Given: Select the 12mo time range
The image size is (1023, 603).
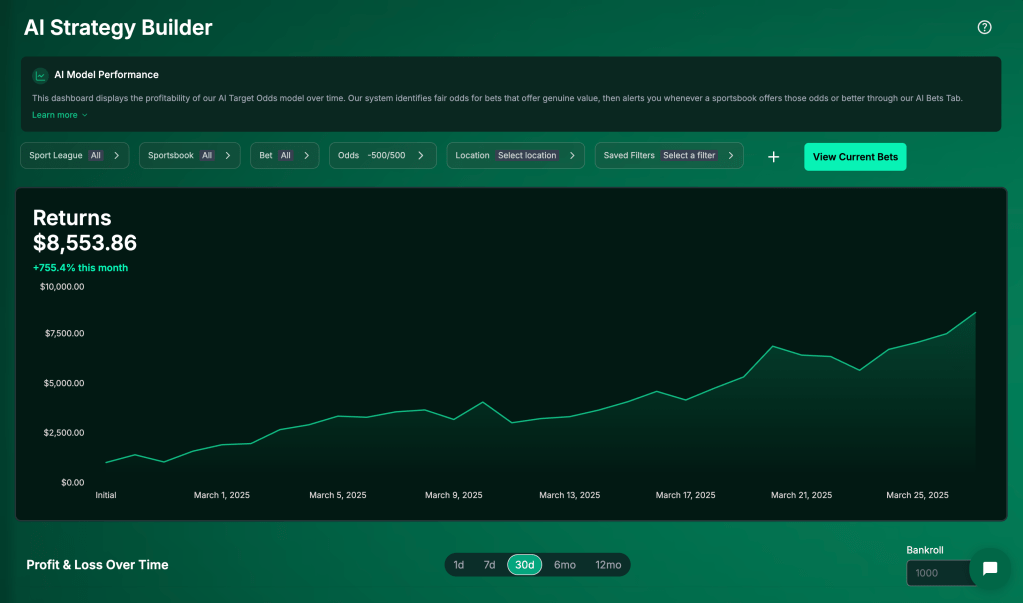Looking at the screenshot, I should pos(608,565).
